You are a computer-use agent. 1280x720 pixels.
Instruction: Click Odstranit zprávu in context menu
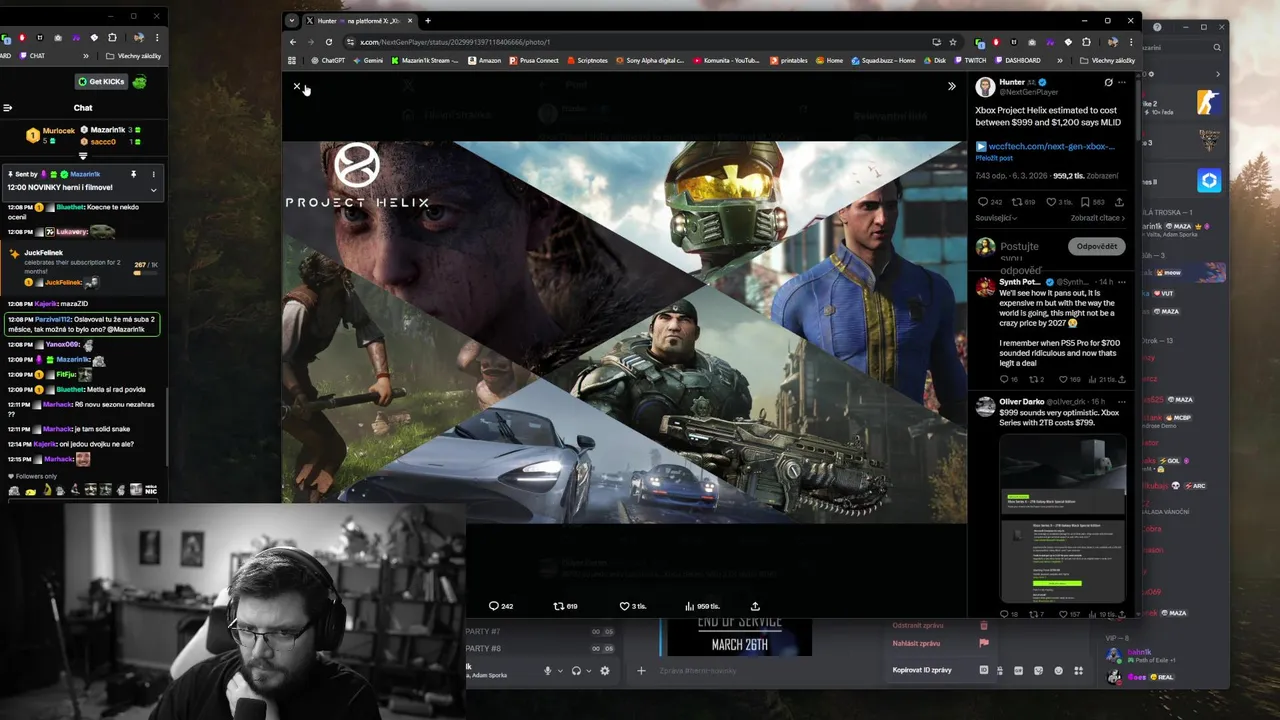tap(940, 625)
